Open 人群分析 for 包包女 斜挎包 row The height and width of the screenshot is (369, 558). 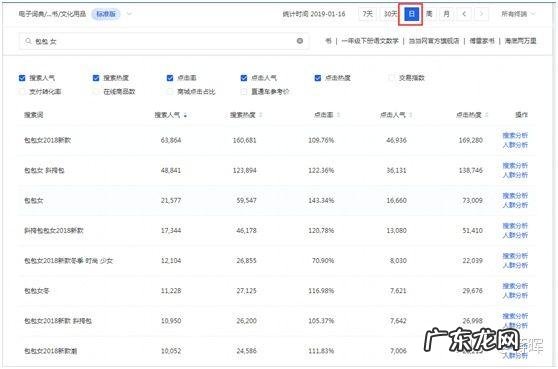(515, 175)
